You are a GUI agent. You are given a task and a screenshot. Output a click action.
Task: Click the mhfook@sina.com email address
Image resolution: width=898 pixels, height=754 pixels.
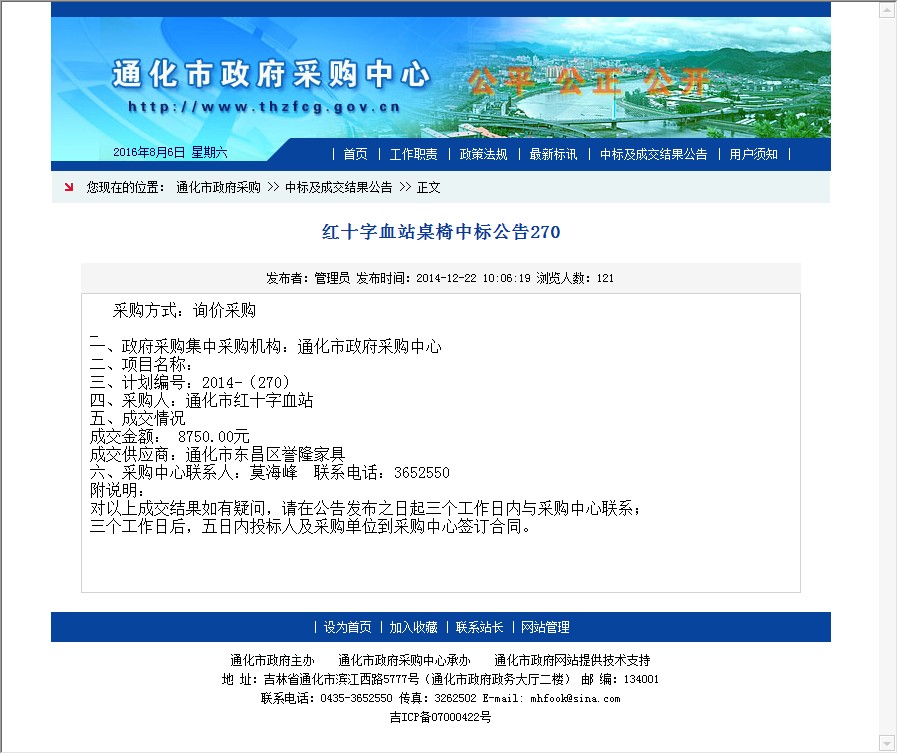pos(575,698)
